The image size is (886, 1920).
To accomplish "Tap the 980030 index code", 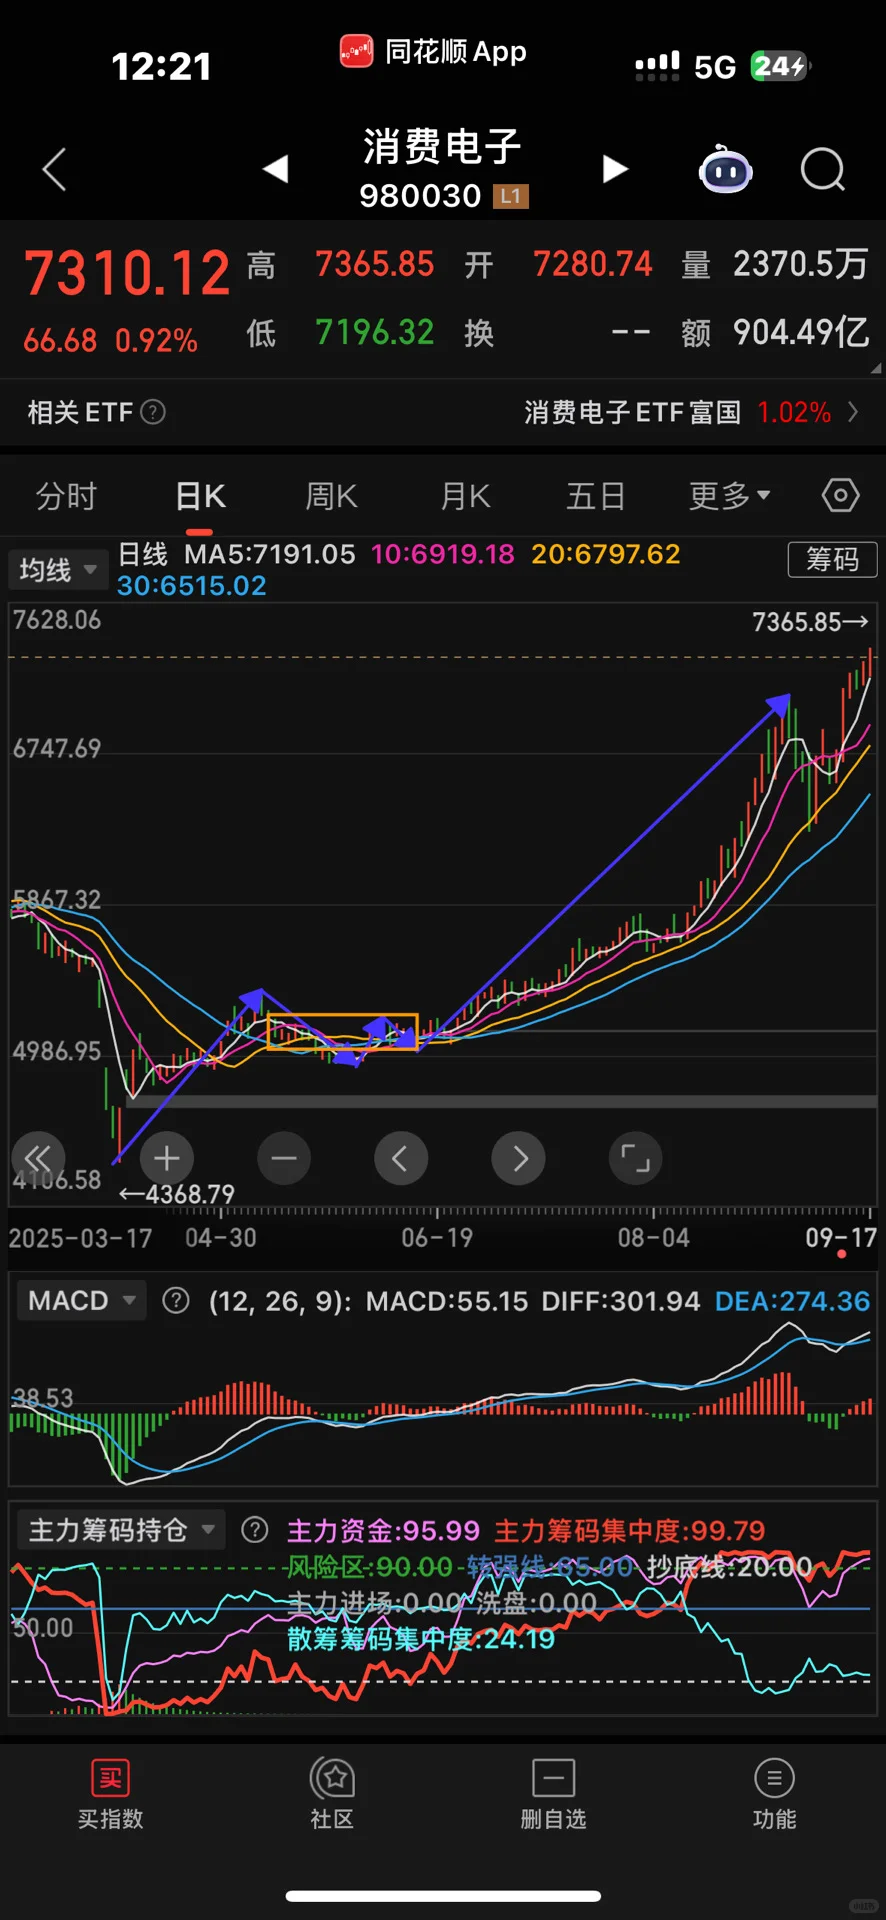I will coord(420,196).
